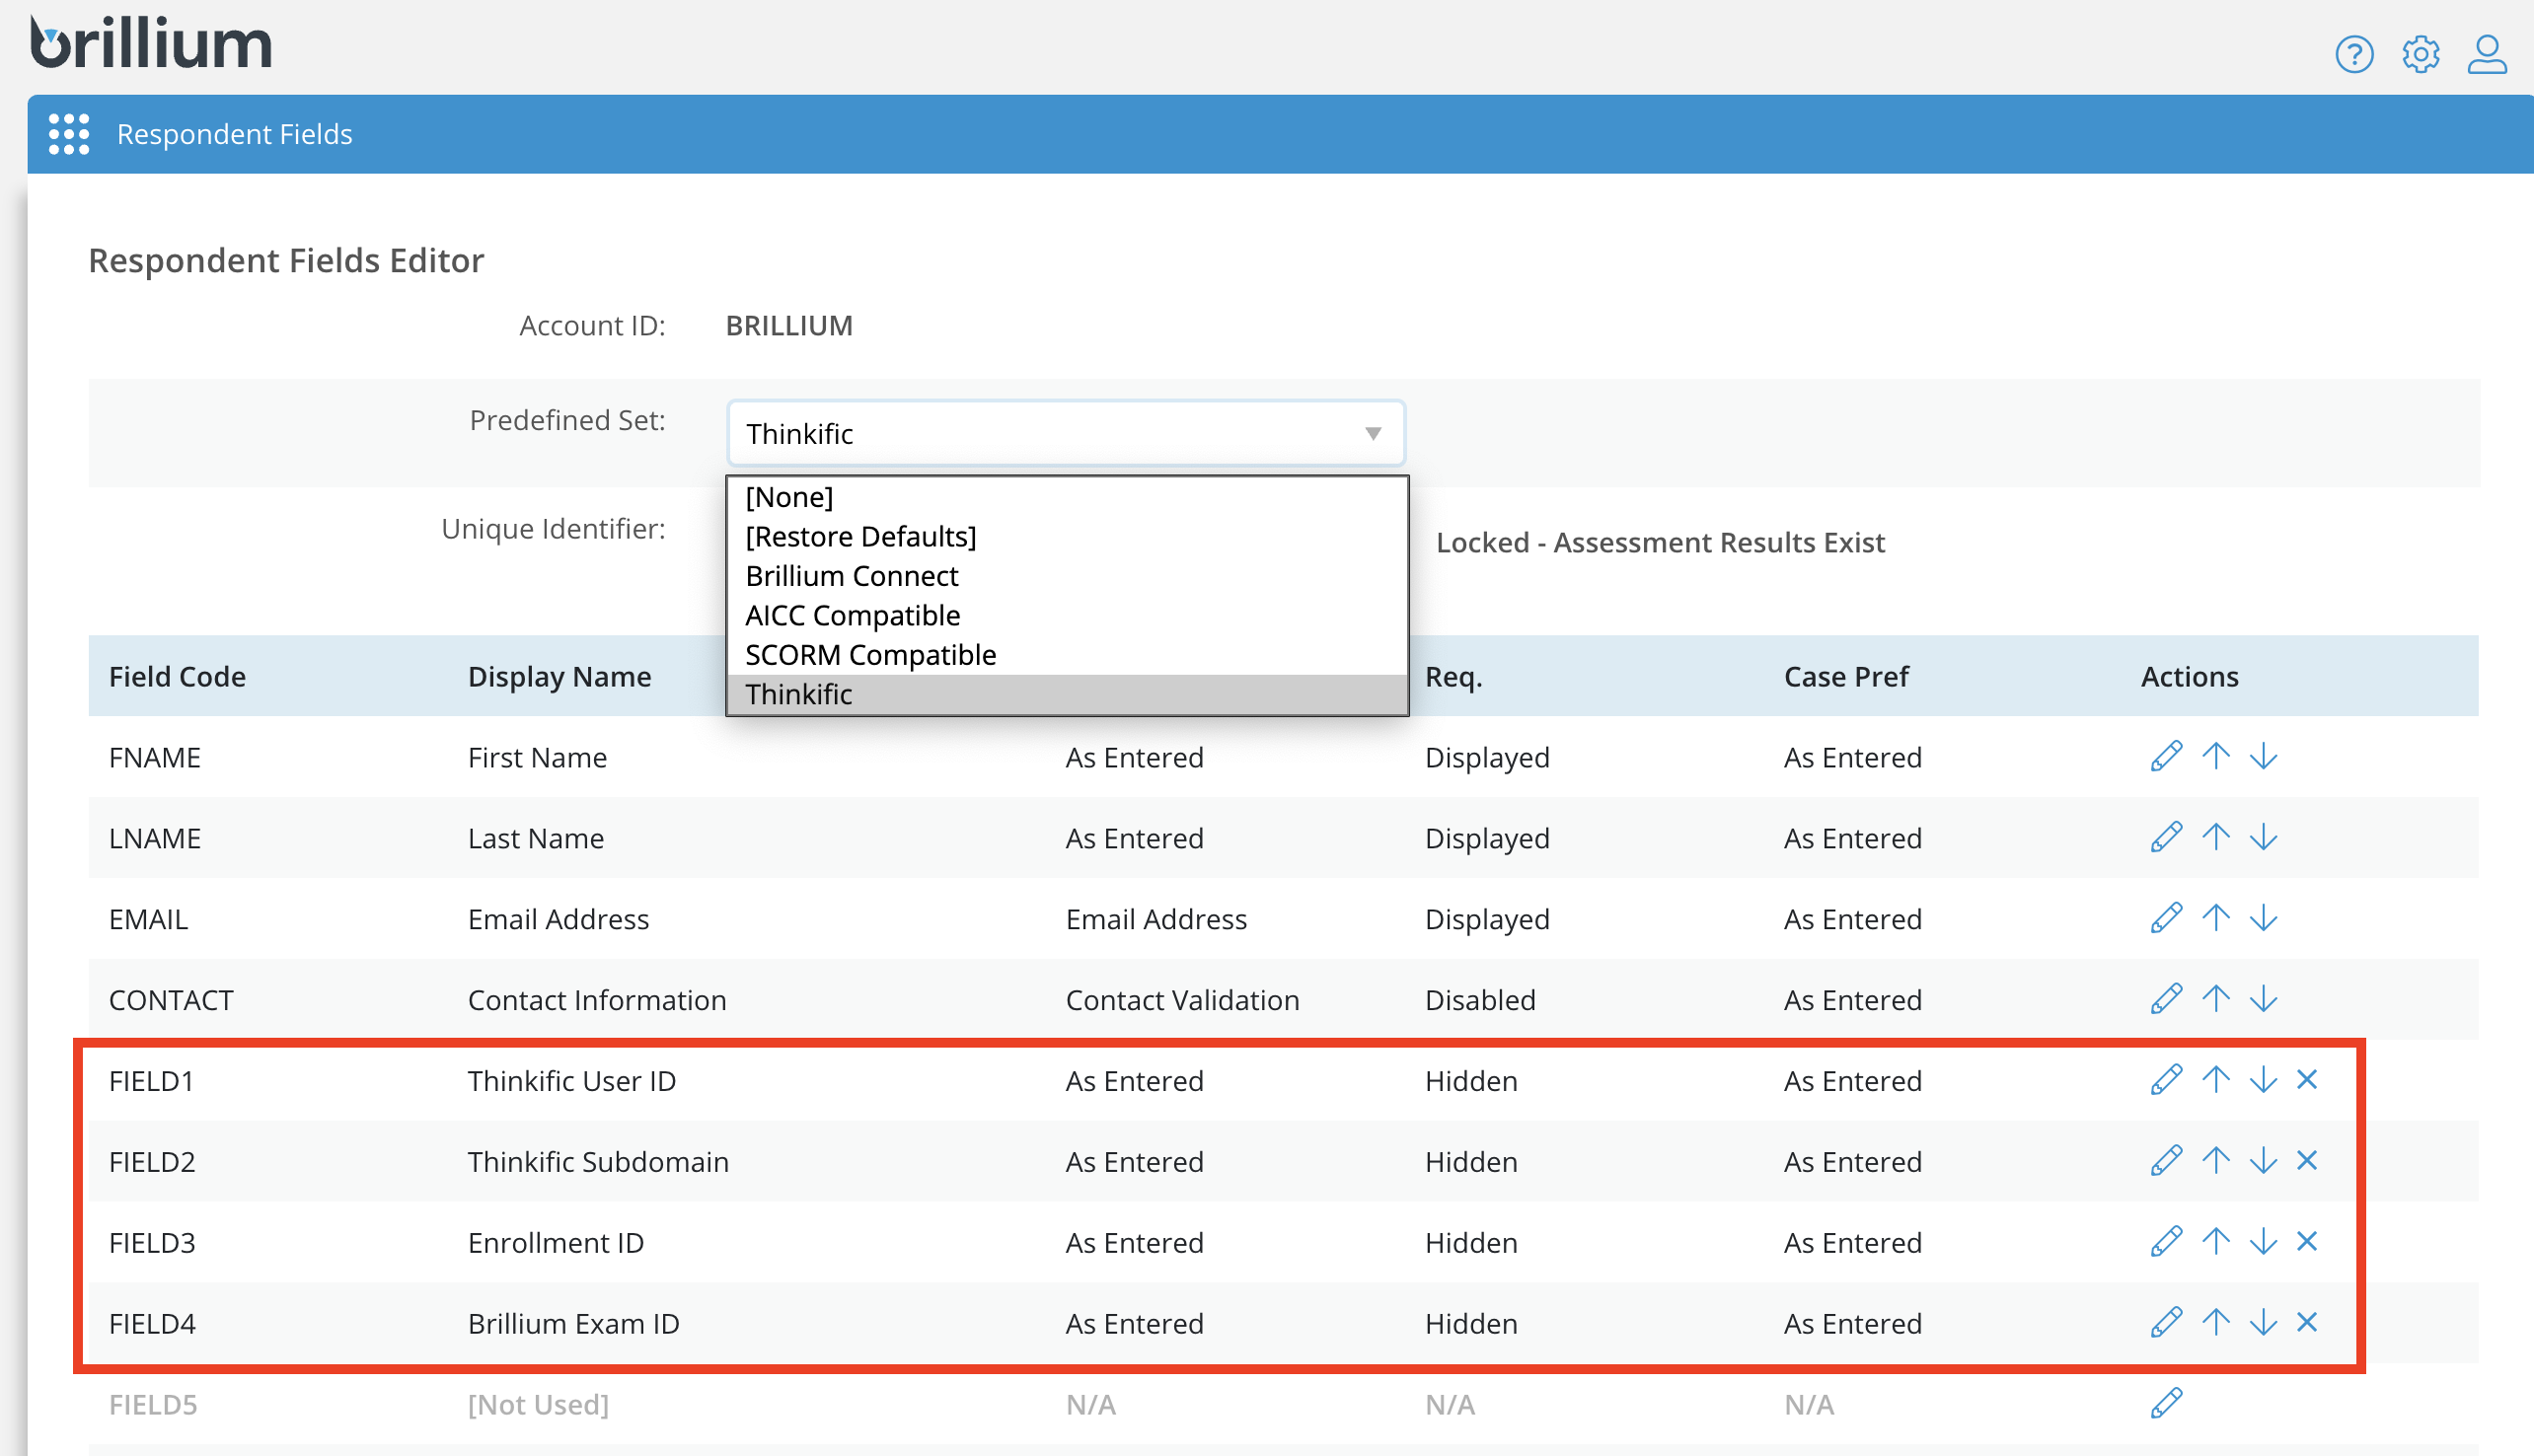The width and height of the screenshot is (2534, 1456).
Task: Select the 'Contact Validation' cell
Action: point(1182,1000)
